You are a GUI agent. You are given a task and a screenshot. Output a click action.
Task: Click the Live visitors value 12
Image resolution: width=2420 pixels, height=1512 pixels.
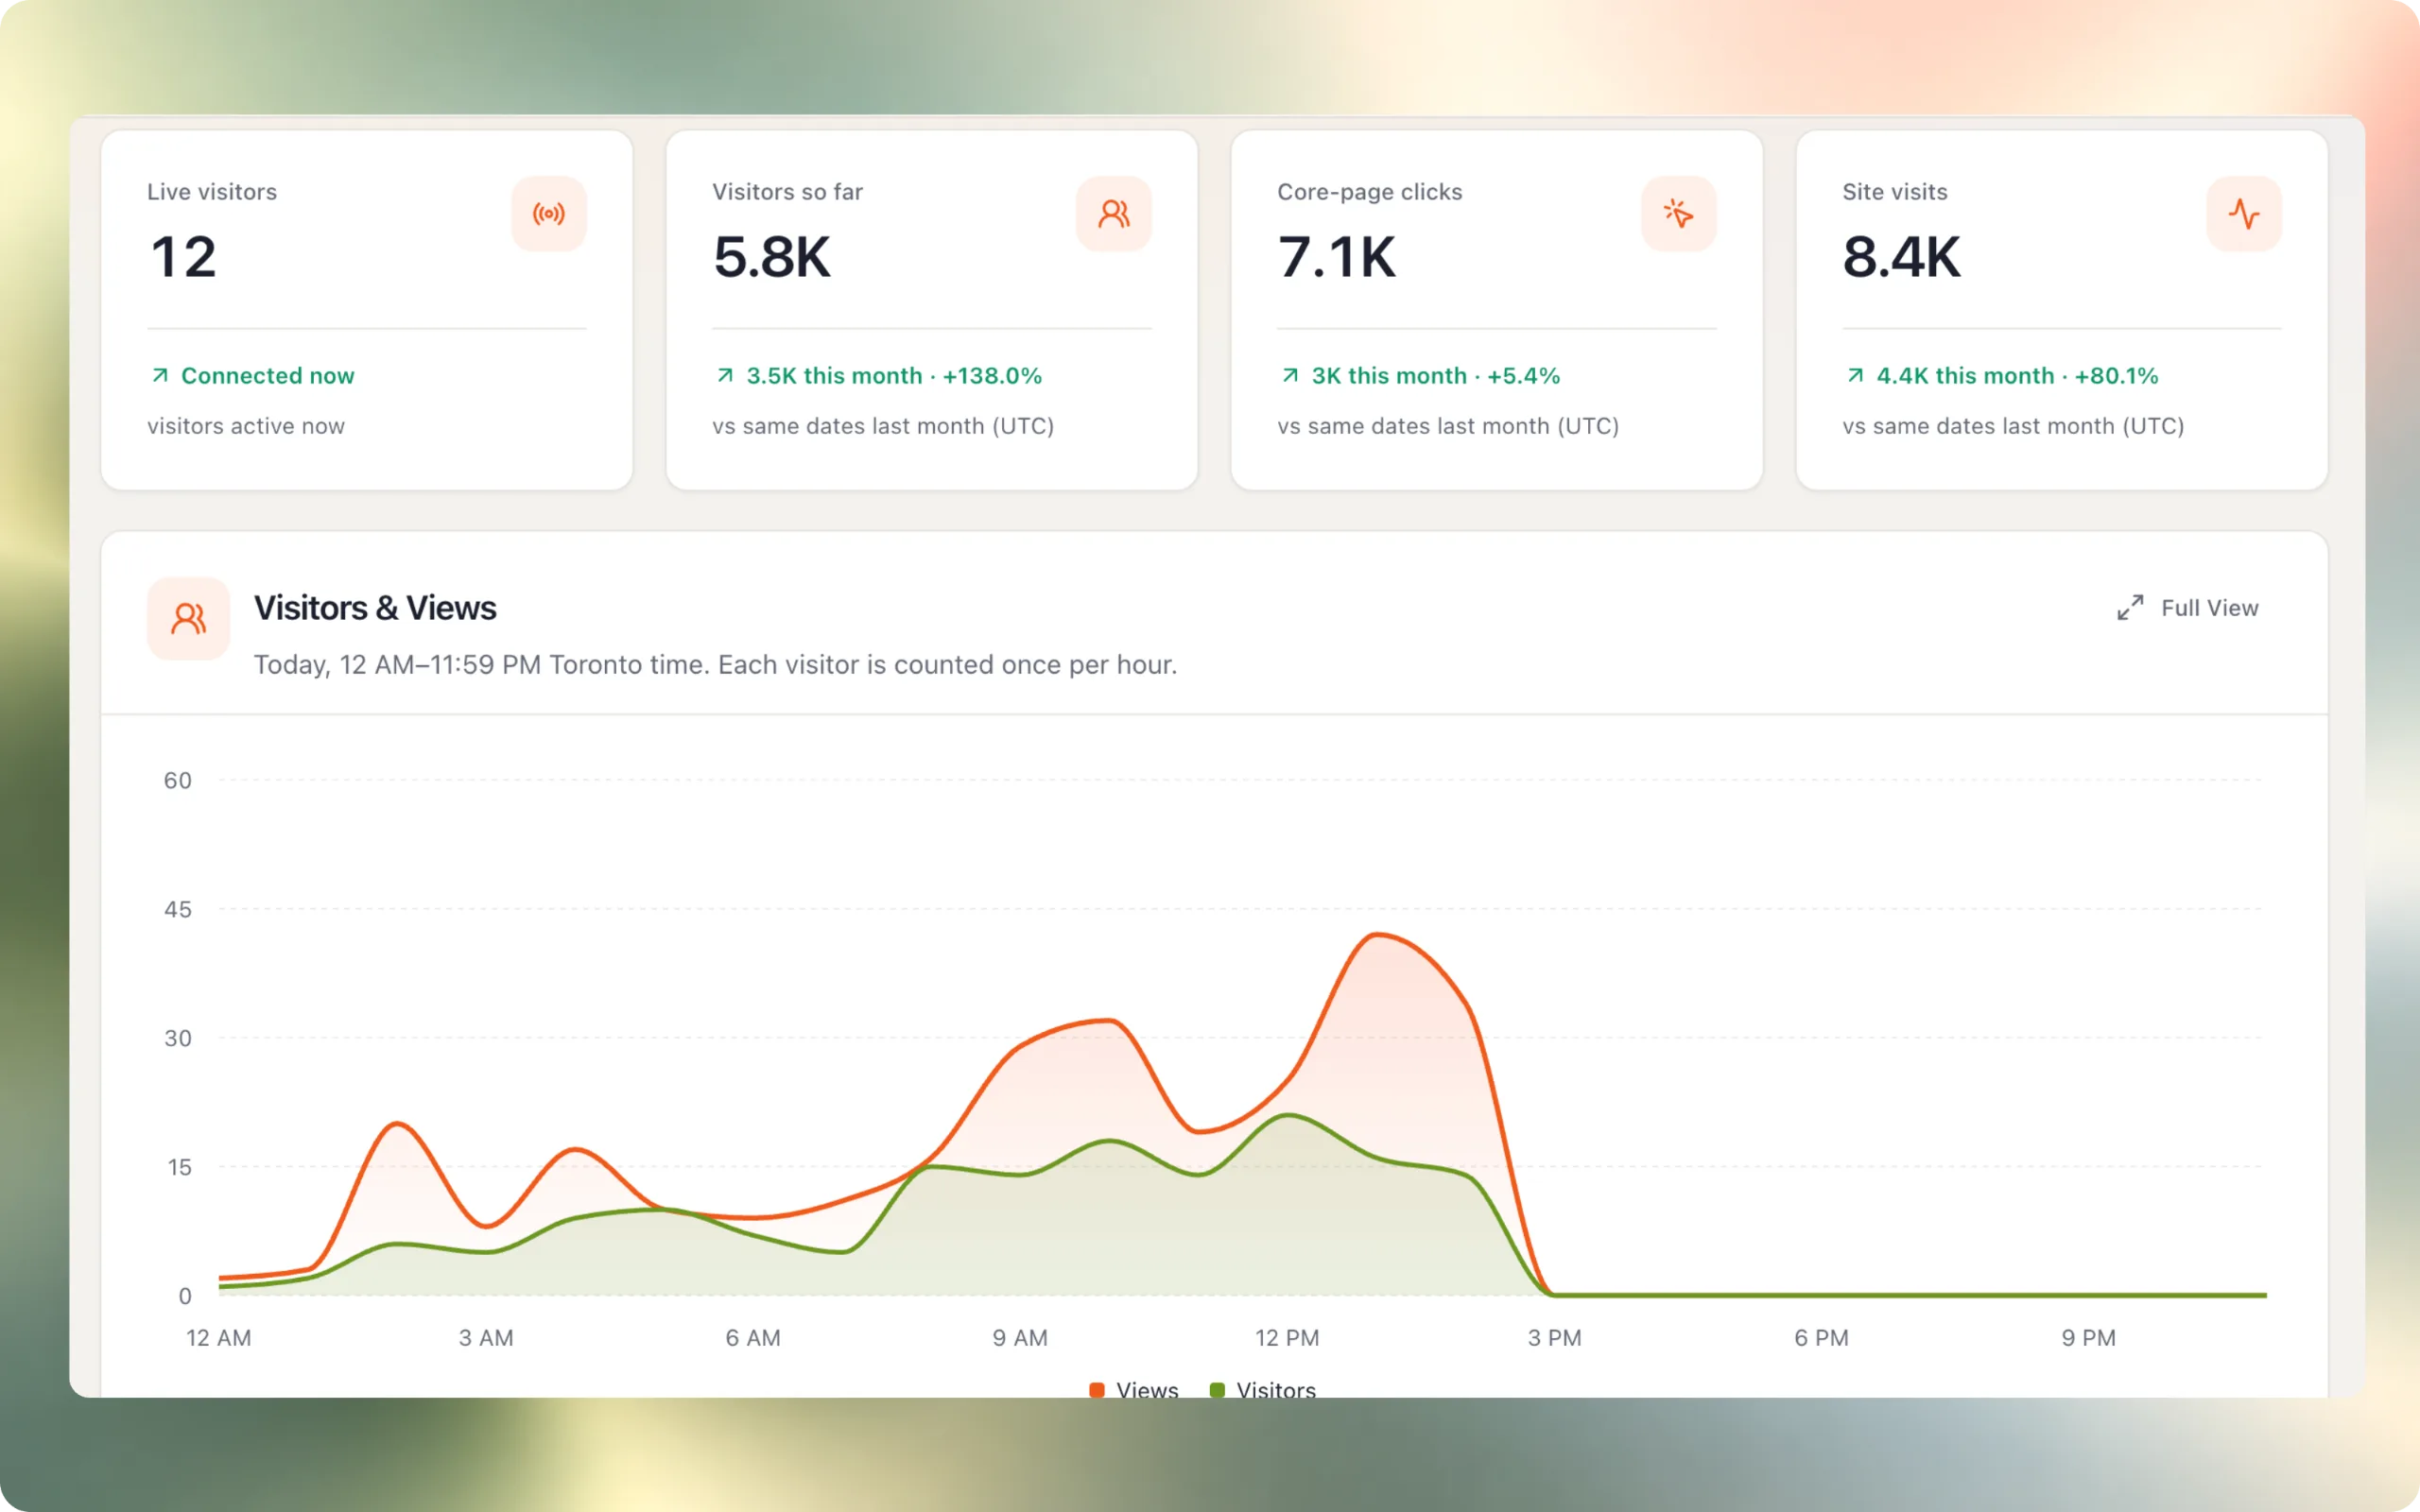[x=184, y=257]
